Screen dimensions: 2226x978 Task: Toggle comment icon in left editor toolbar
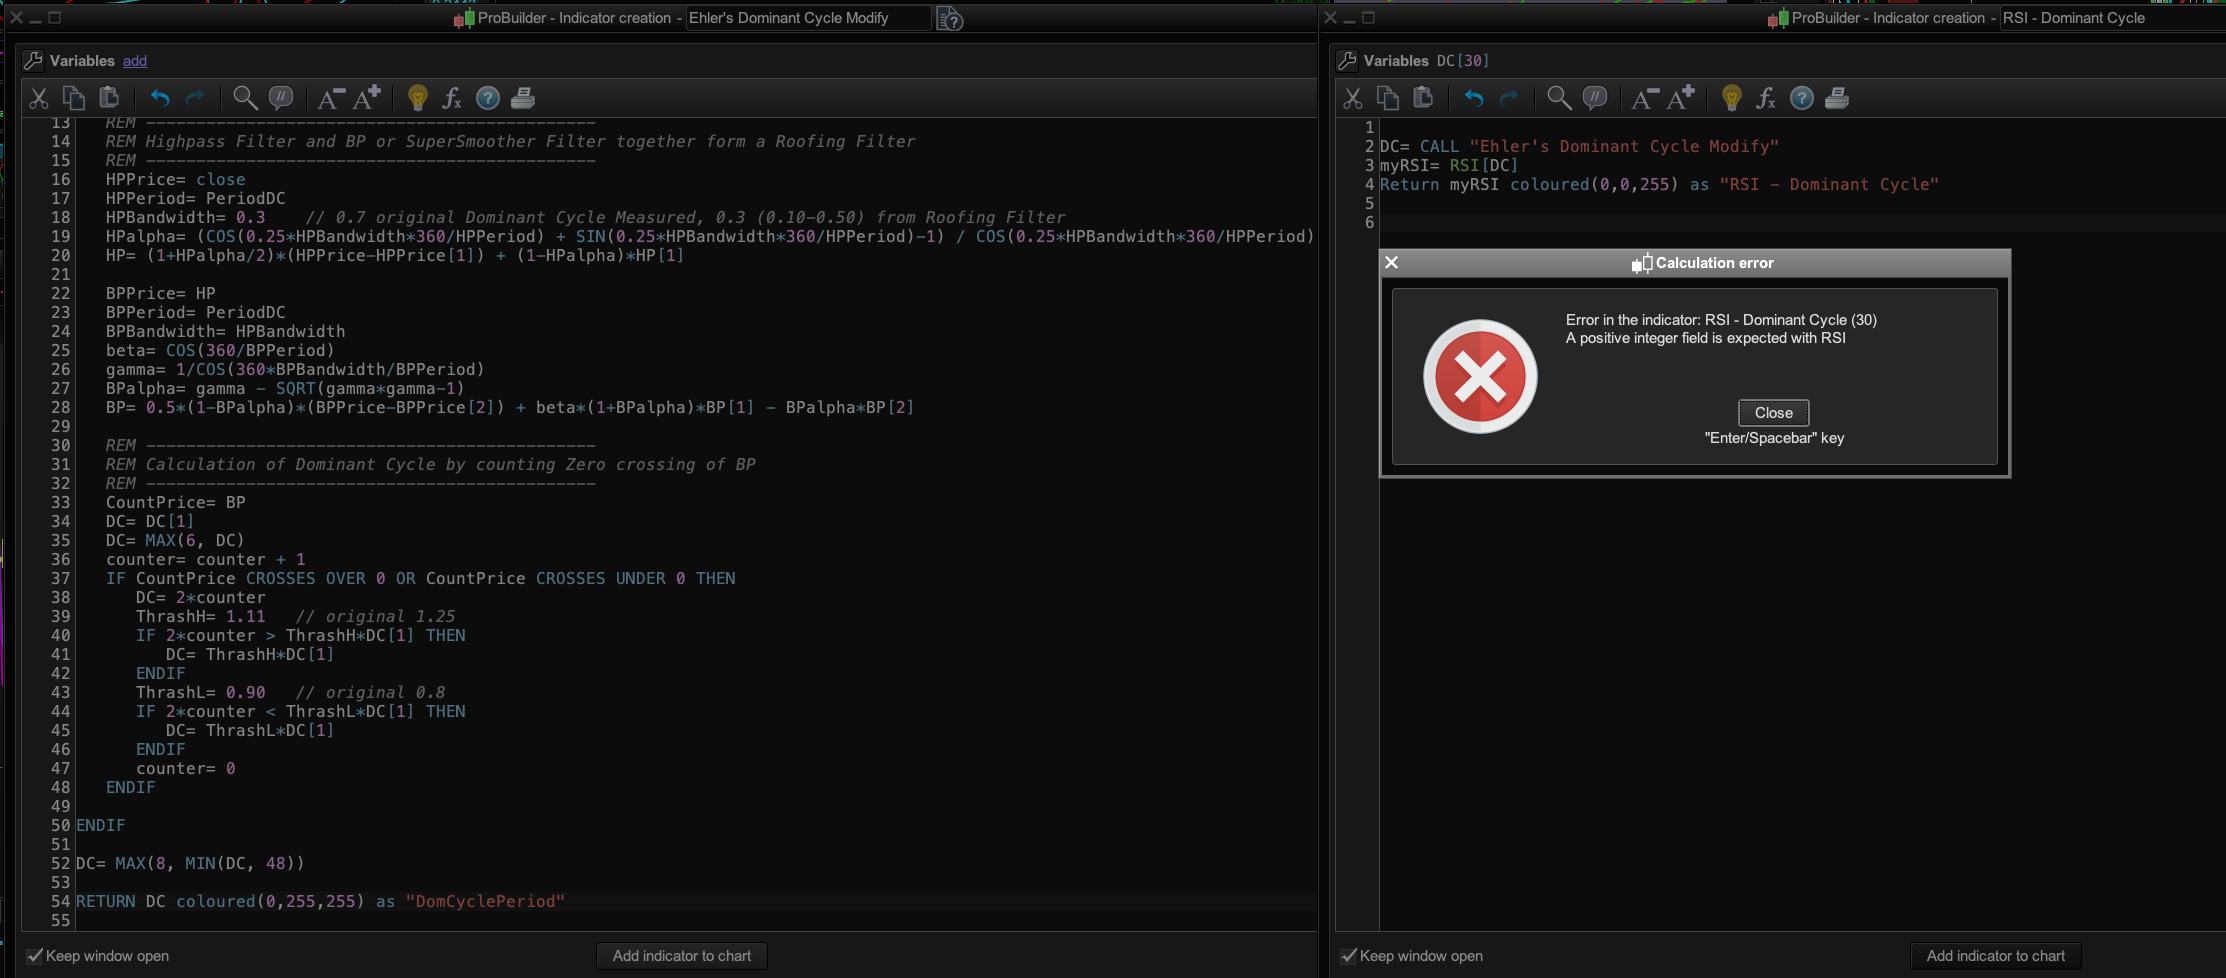coord(281,98)
